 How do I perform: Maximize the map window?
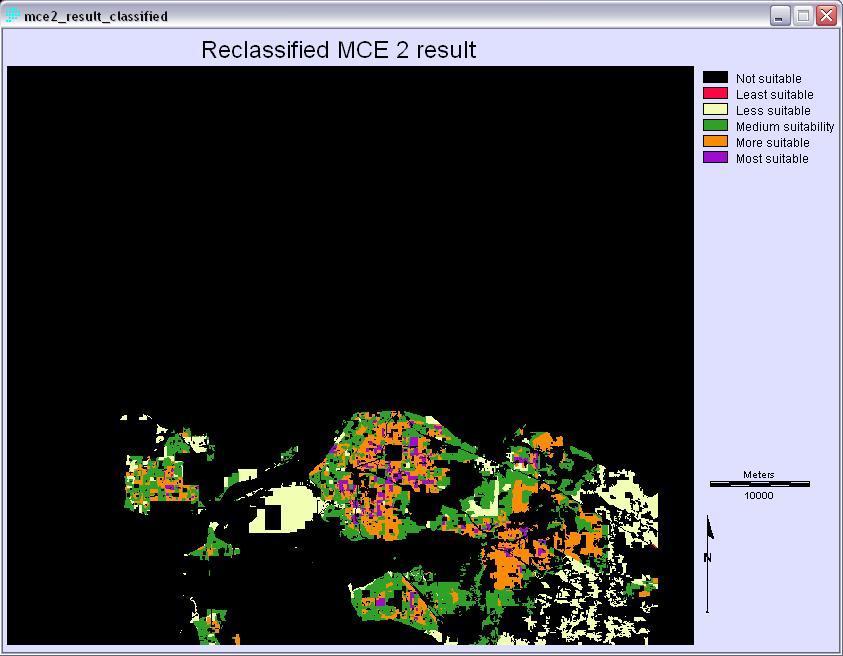[803, 16]
